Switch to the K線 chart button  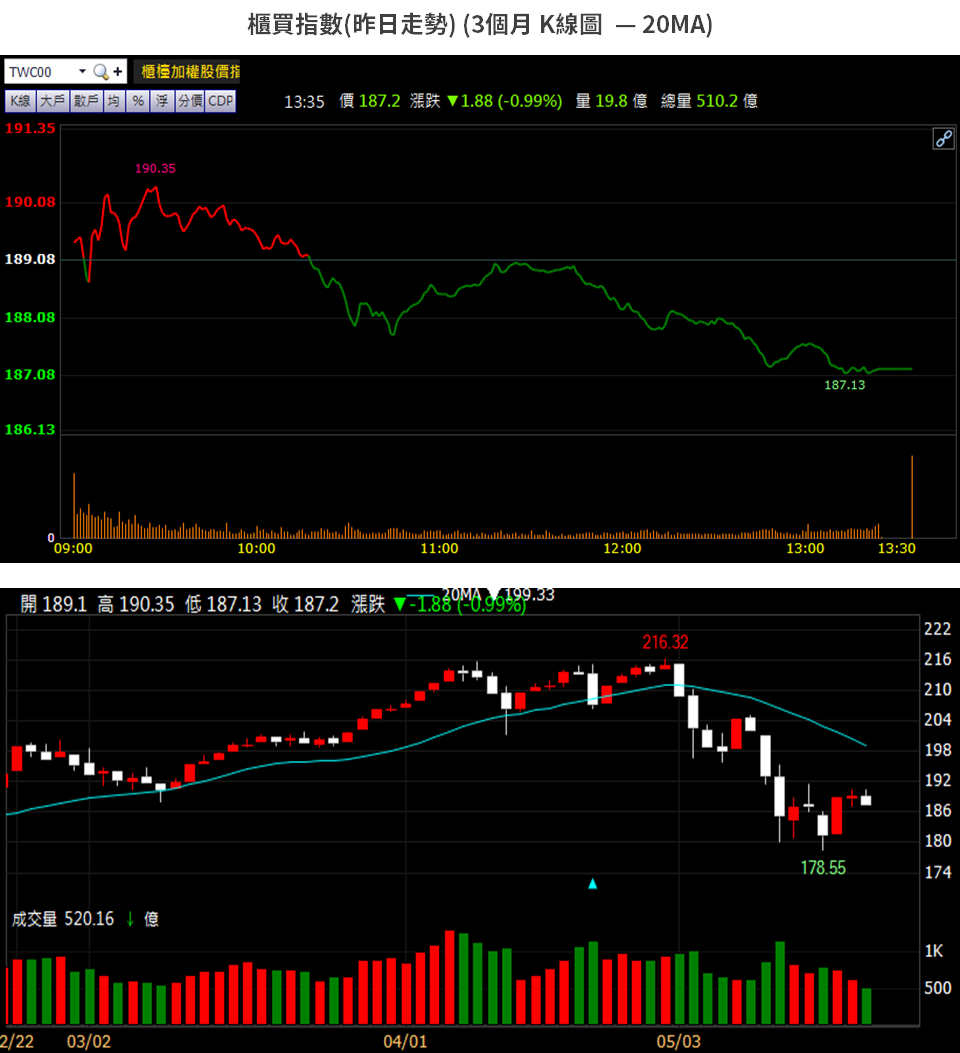[x=20, y=101]
